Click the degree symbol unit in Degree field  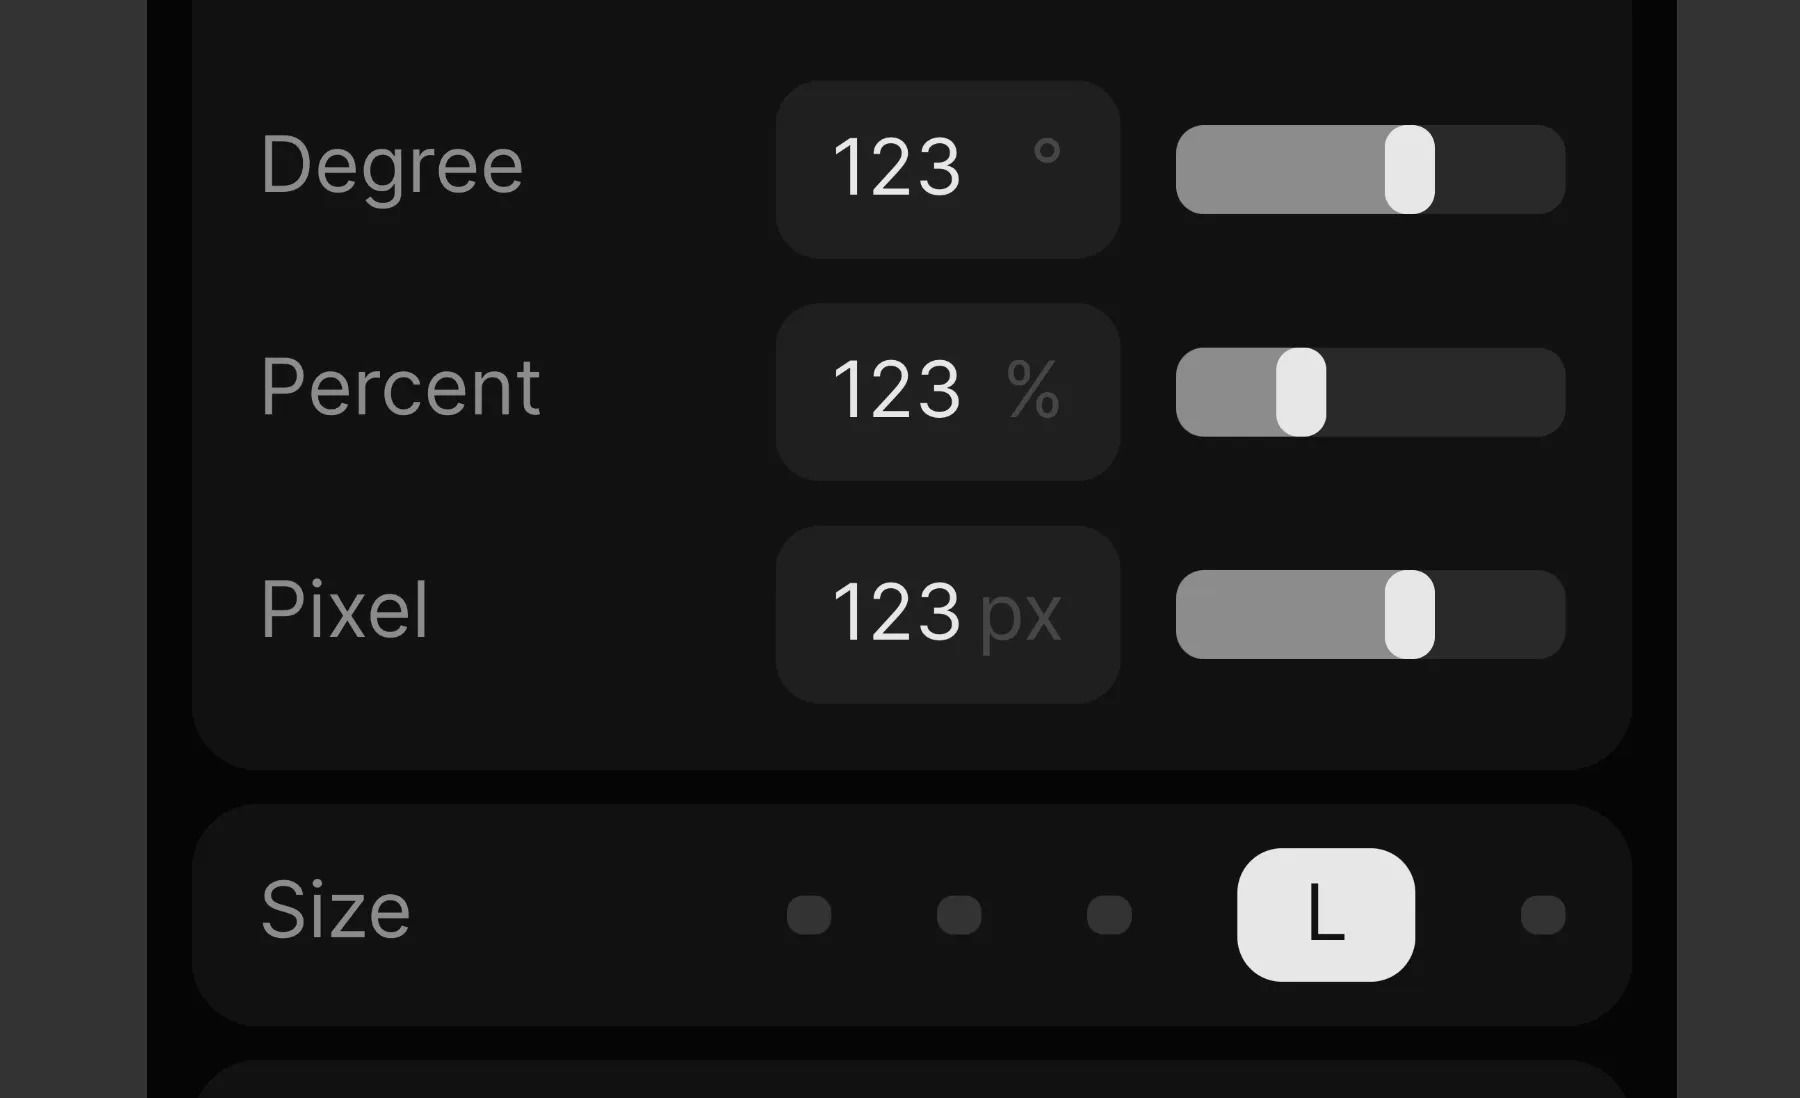pos(1046,152)
